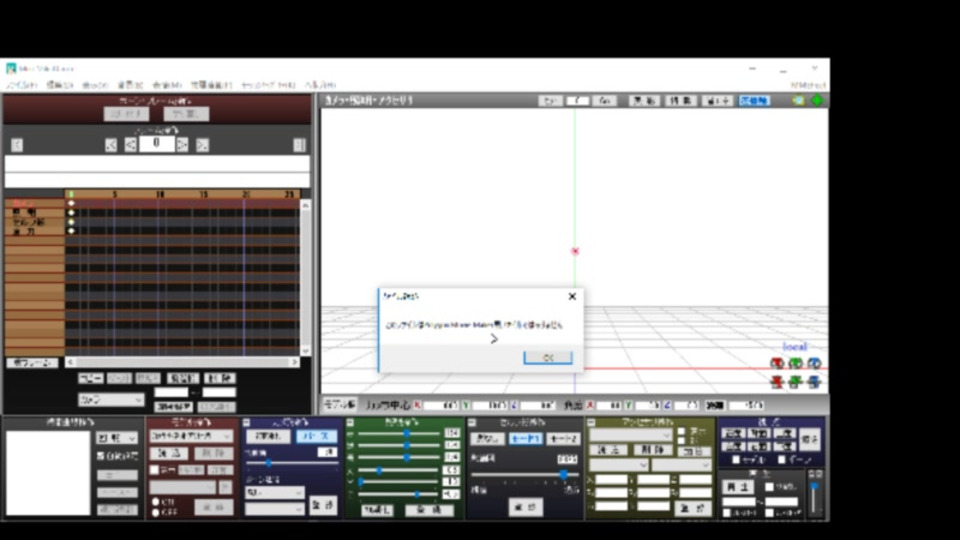Click the yellow-green icon in viewport header
The image size is (960, 540).
pos(798,100)
